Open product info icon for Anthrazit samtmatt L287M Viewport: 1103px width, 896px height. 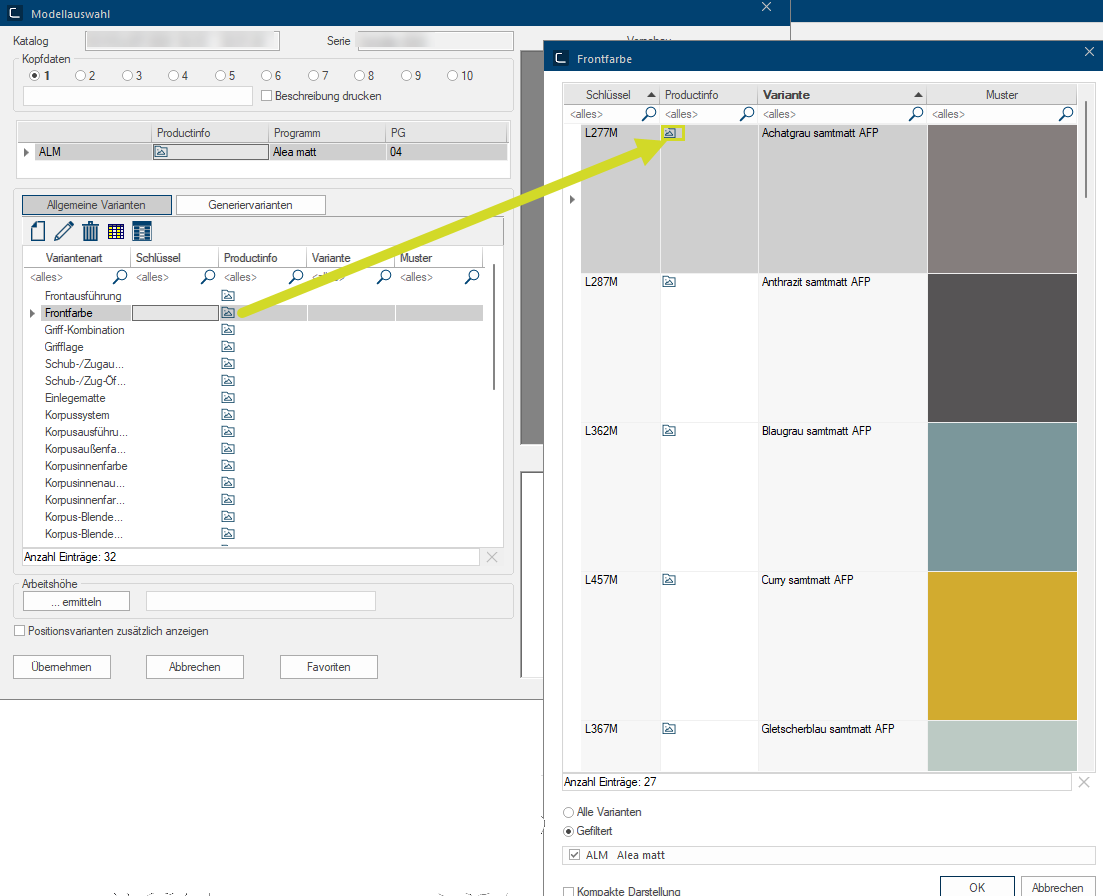tap(669, 282)
